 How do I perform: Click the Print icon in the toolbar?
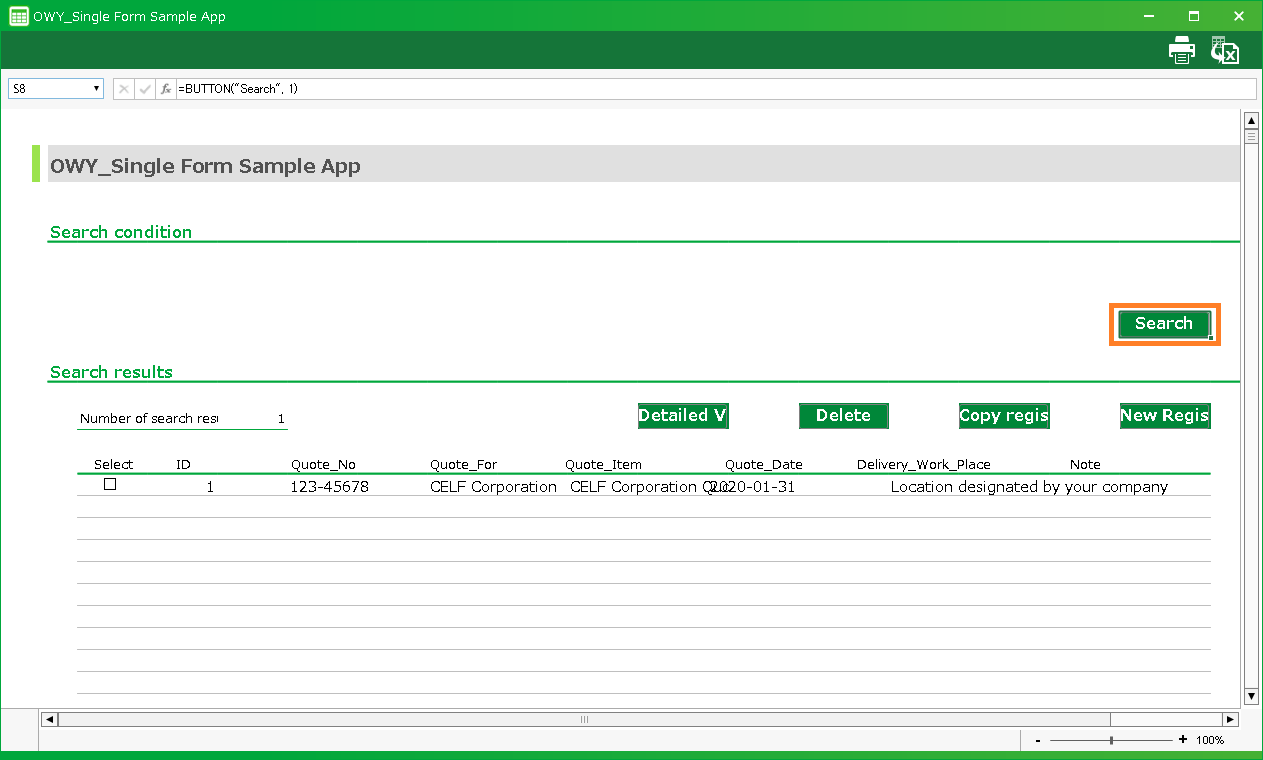pyautogui.click(x=1182, y=50)
